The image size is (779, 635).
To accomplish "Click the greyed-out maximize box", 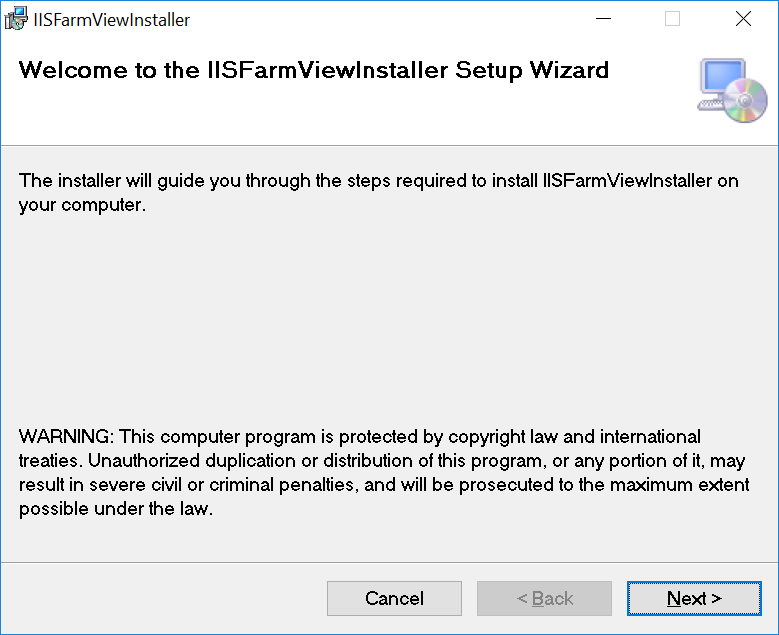I will pos(673,19).
